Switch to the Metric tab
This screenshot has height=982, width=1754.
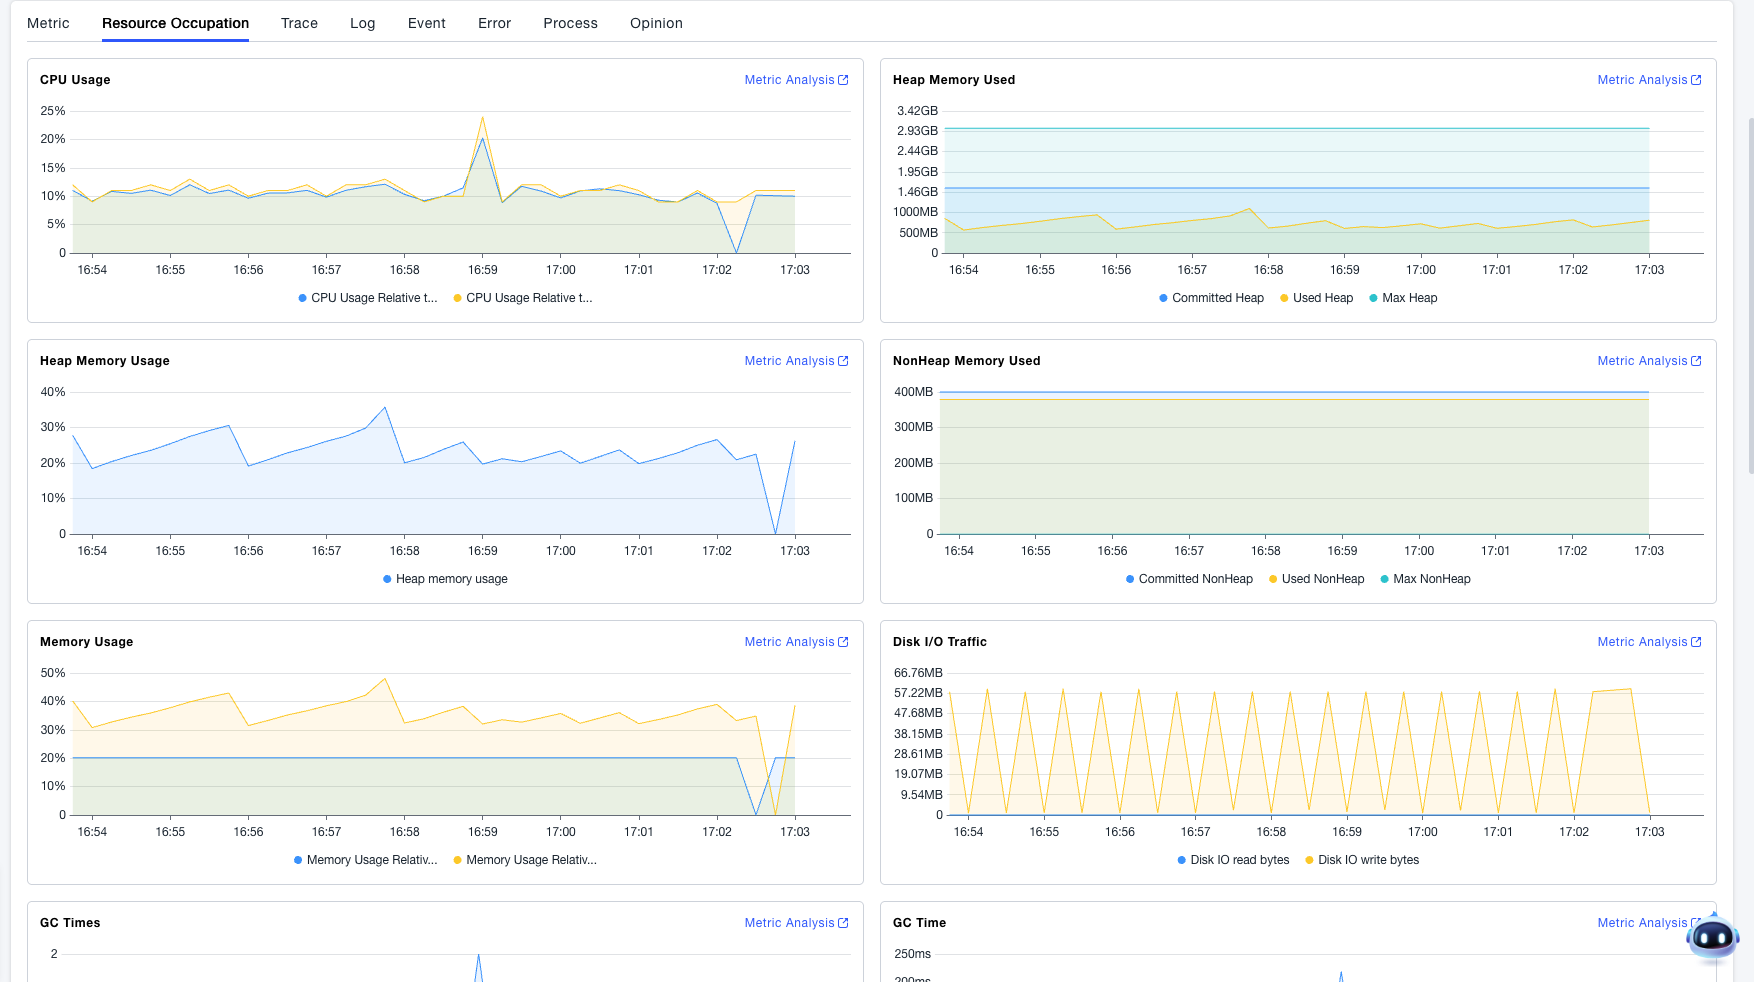click(x=48, y=23)
